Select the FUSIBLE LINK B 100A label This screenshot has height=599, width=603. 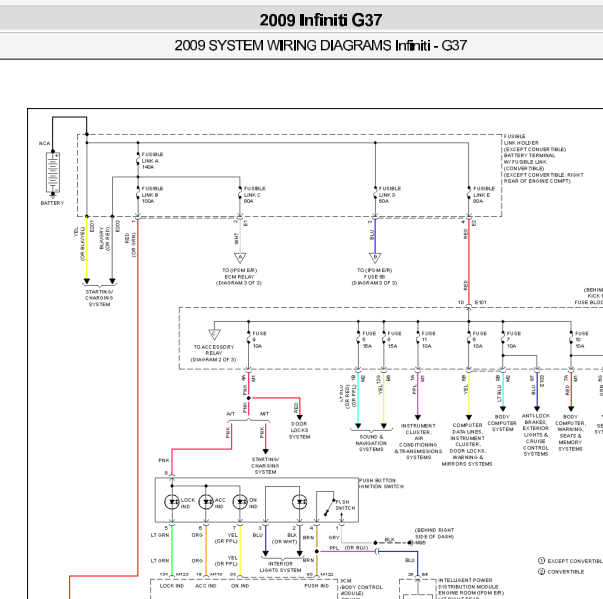[152, 195]
